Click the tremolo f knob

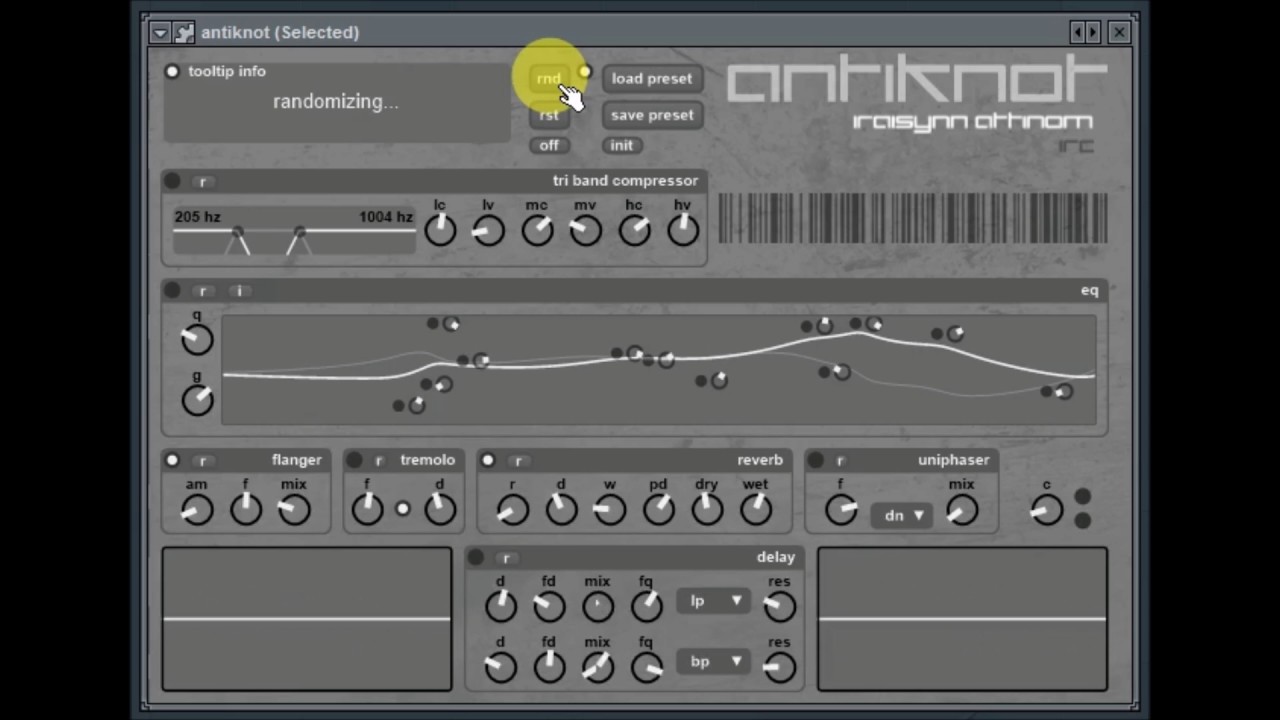click(367, 510)
